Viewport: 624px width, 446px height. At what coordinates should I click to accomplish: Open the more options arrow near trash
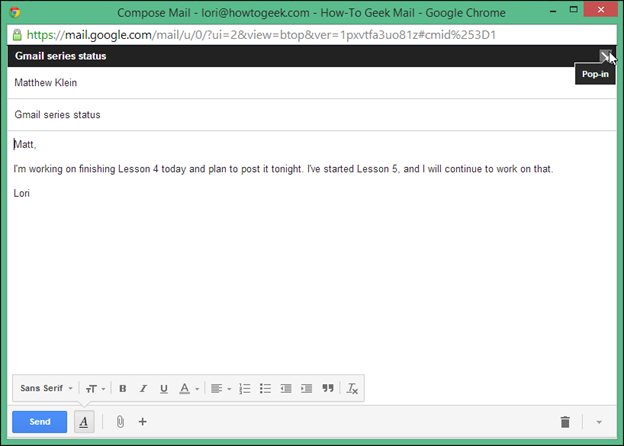coord(599,422)
